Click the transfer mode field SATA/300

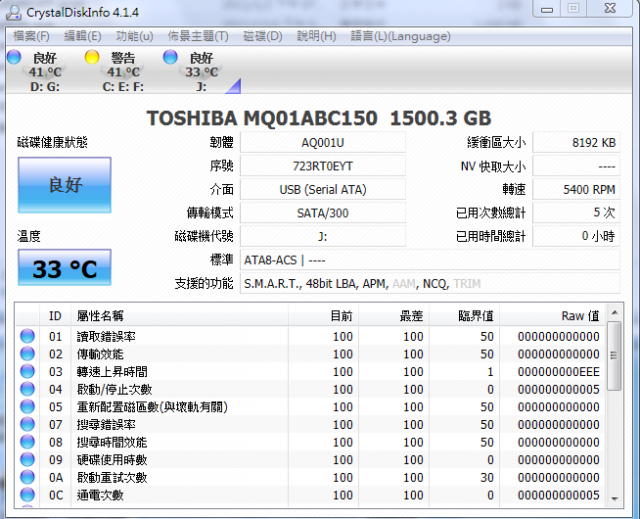coord(322,213)
